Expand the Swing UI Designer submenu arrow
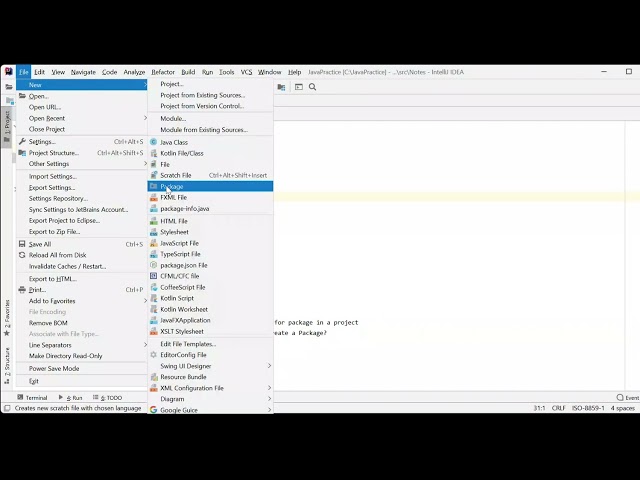This screenshot has width=640, height=480. coord(269,366)
